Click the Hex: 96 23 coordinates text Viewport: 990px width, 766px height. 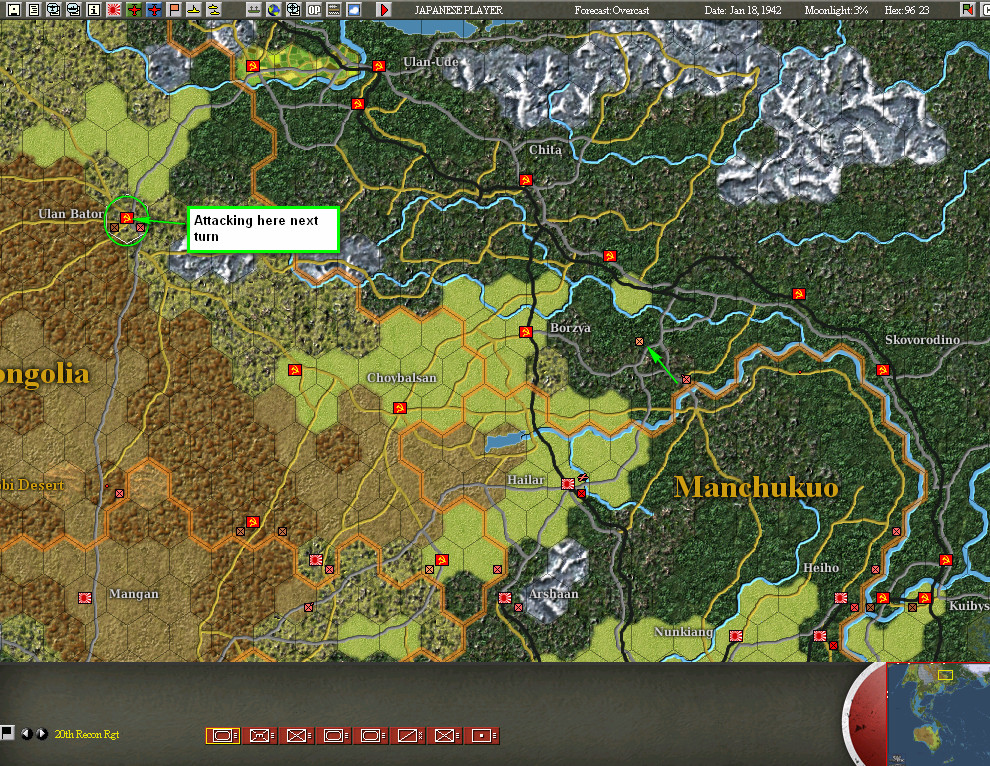click(x=907, y=10)
